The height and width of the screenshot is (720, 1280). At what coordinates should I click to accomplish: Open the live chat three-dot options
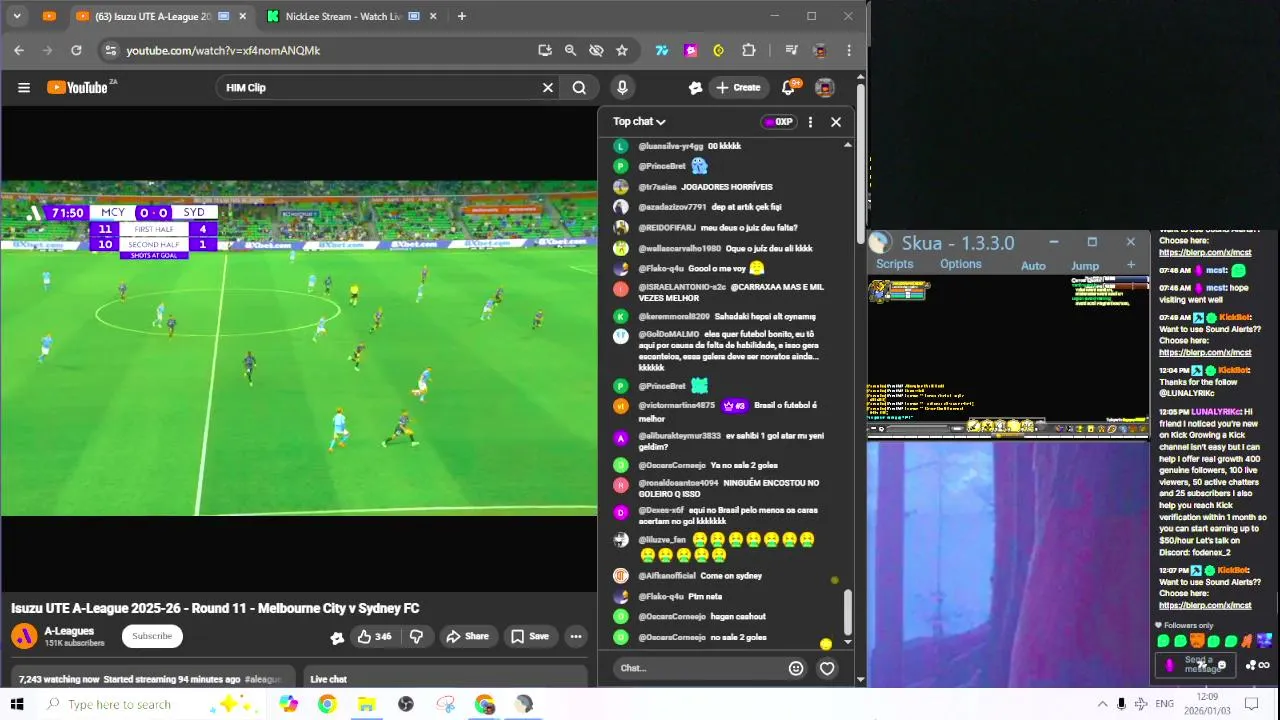pos(810,122)
